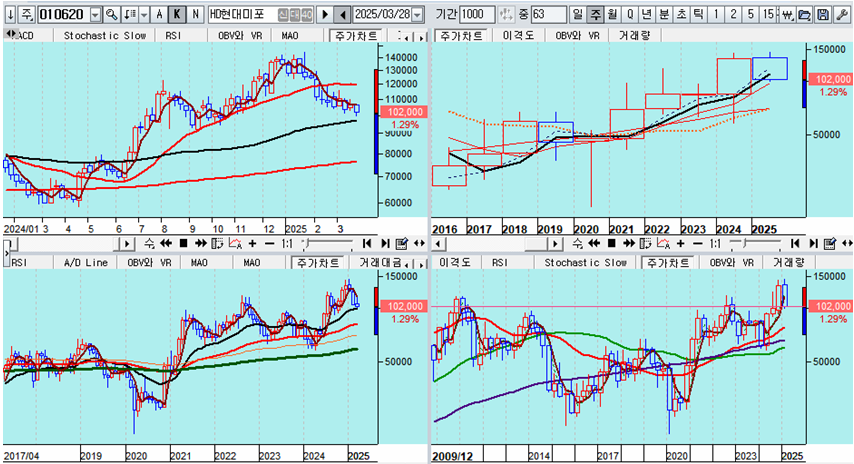Viewport: 854px width, 464px height.
Task: Click the plus zoom-in icon under top-right chart
Action: (679, 243)
